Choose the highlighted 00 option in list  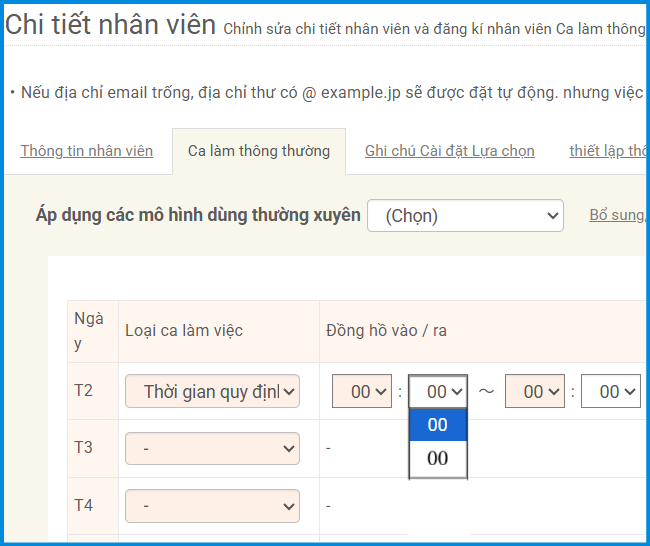click(438, 425)
